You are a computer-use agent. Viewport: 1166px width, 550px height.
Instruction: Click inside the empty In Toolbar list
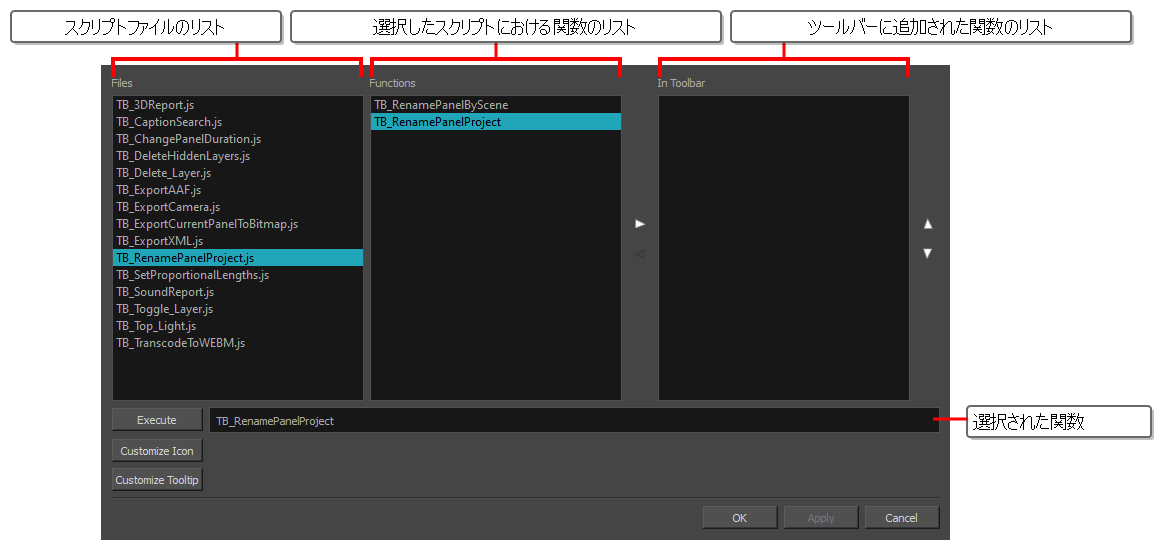tap(783, 248)
